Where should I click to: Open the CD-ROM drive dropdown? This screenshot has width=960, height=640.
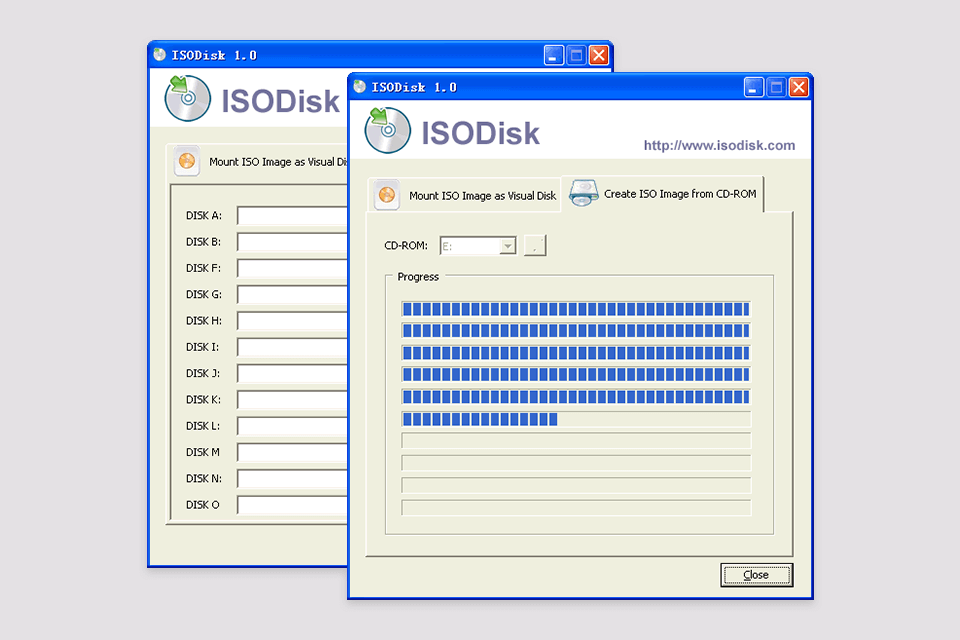[x=508, y=246]
